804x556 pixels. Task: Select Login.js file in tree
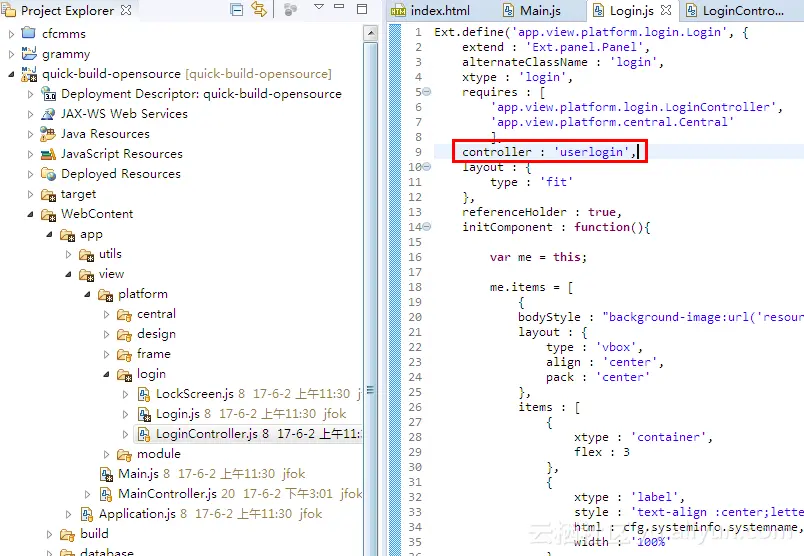point(177,414)
